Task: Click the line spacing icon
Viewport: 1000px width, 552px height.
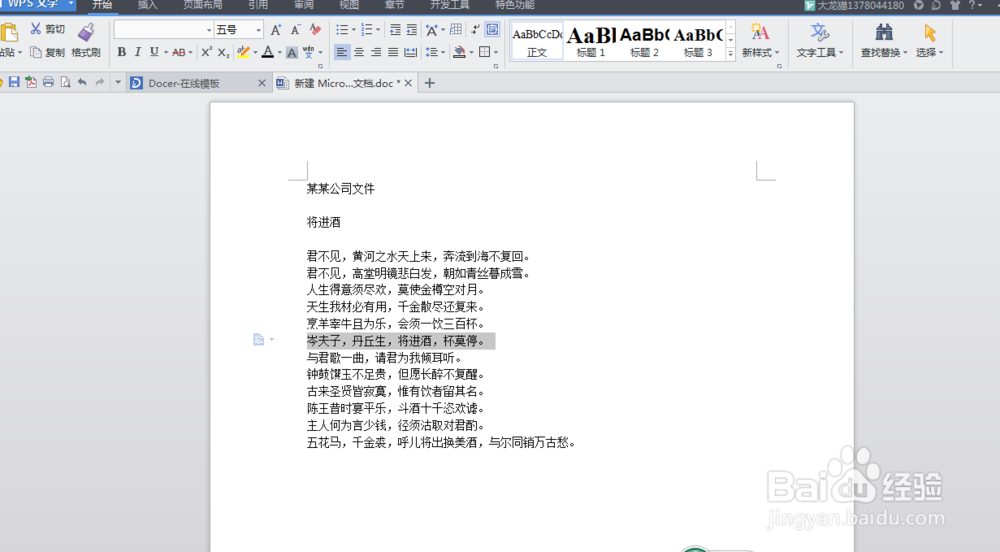Action: click(x=432, y=52)
